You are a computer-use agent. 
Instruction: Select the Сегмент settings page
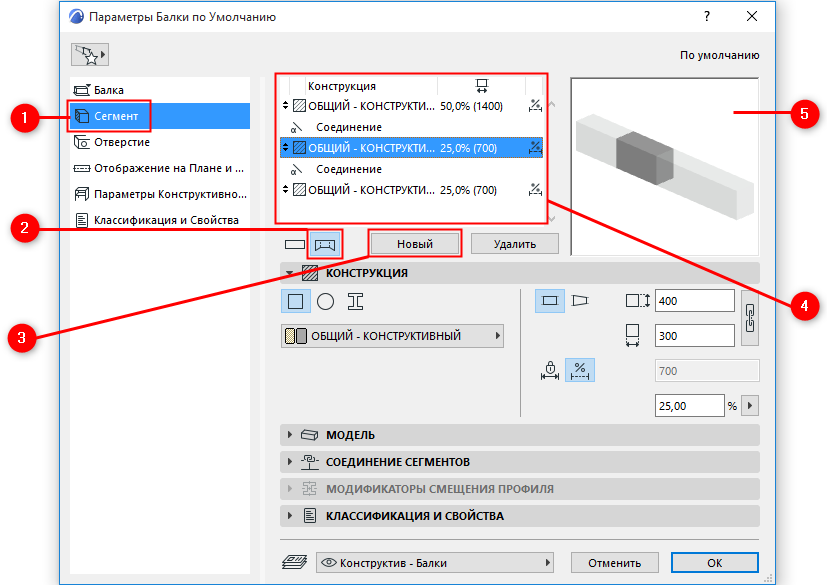coord(160,116)
